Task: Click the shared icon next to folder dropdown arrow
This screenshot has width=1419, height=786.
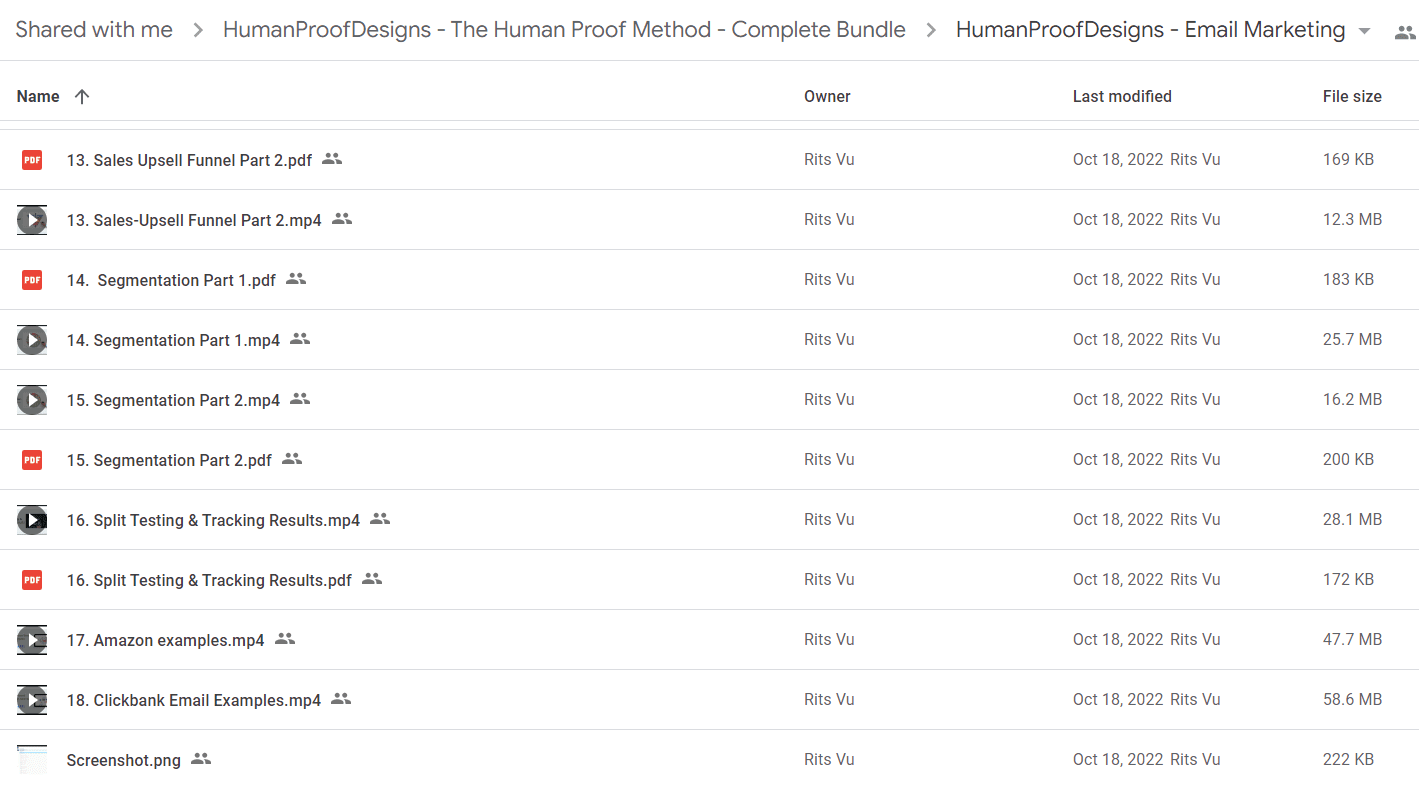Action: click(x=1405, y=32)
